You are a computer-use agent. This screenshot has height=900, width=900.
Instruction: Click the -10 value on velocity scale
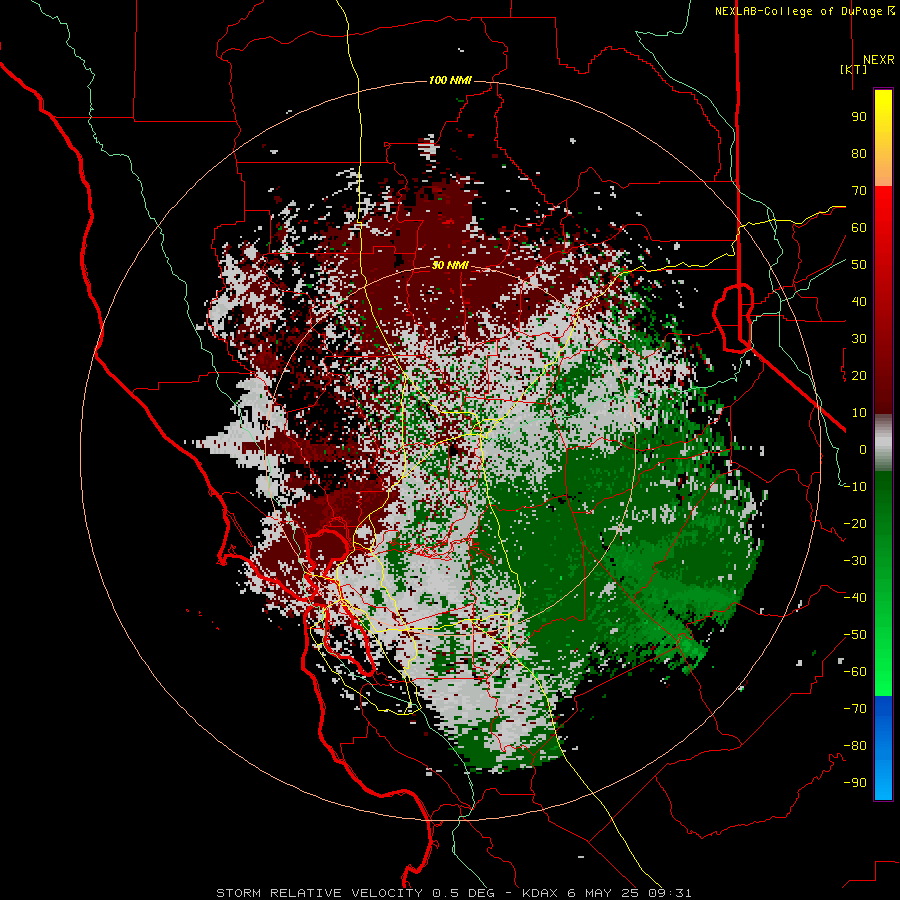[855, 487]
